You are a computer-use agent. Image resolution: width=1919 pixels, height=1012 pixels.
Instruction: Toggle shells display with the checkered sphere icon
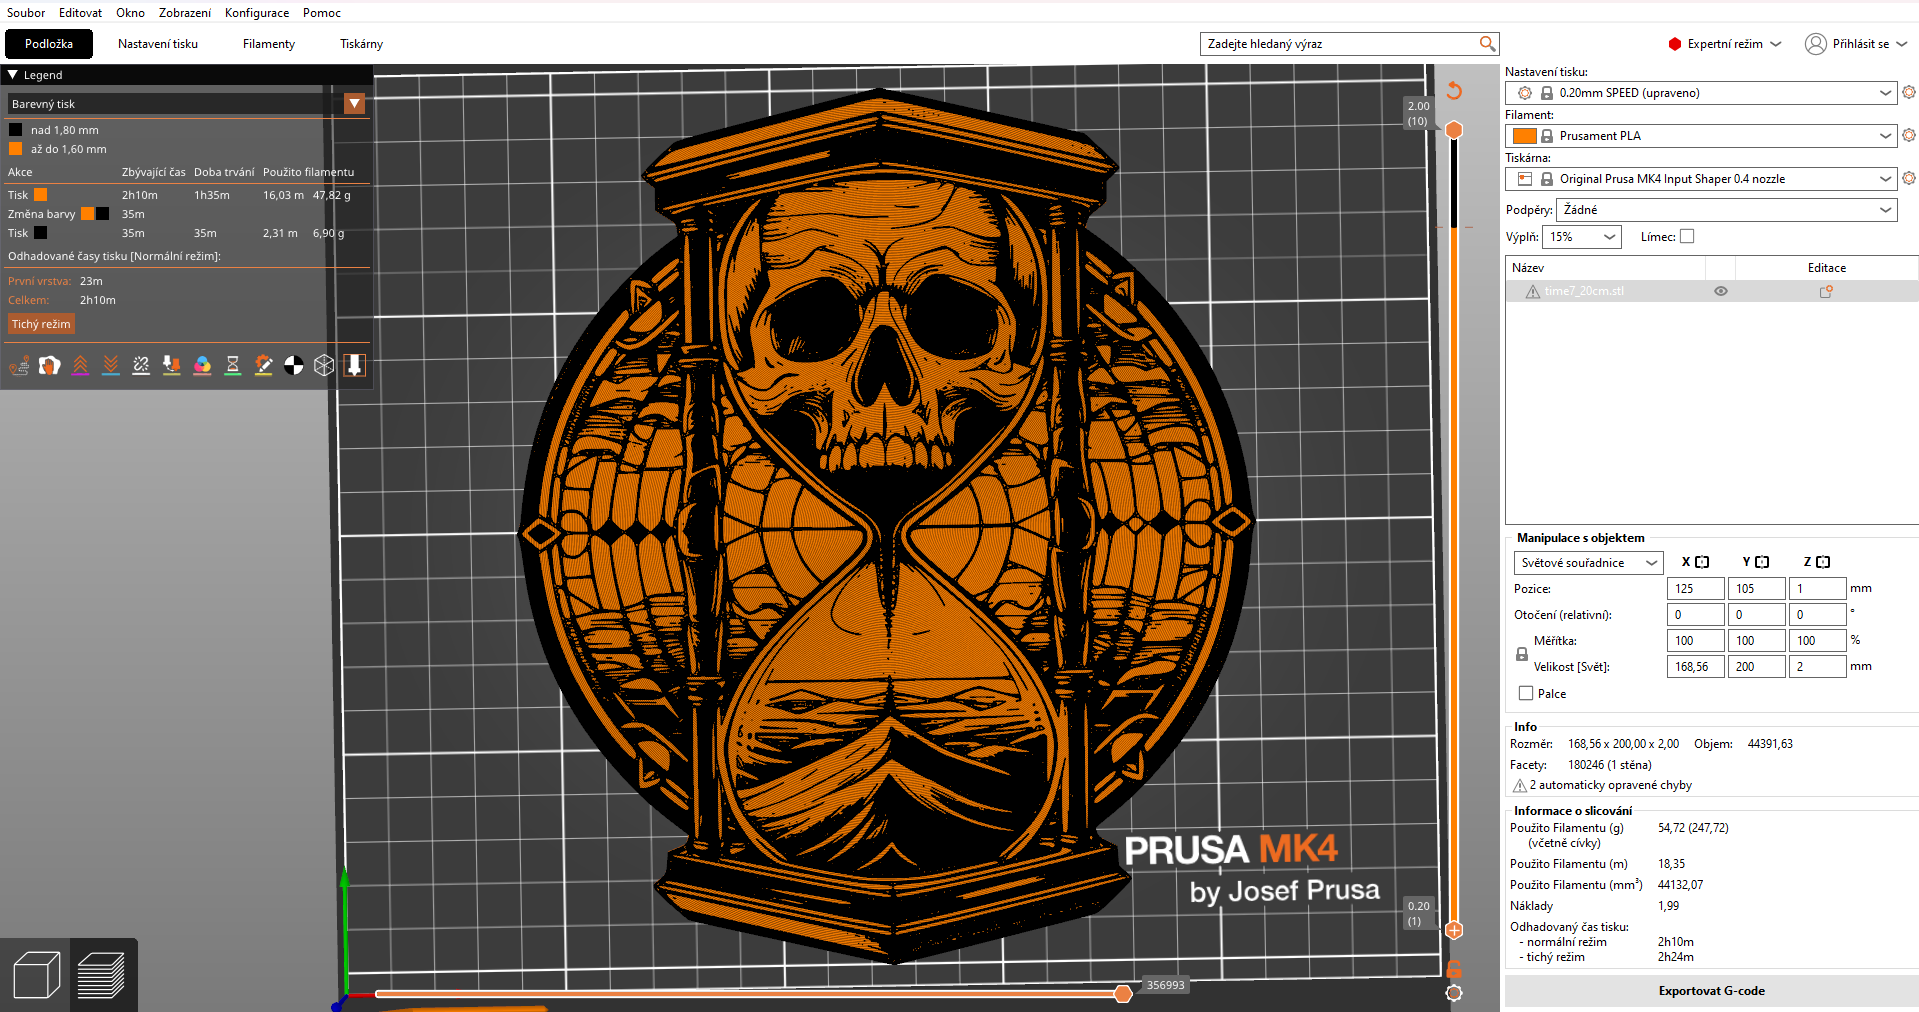point(293,365)
